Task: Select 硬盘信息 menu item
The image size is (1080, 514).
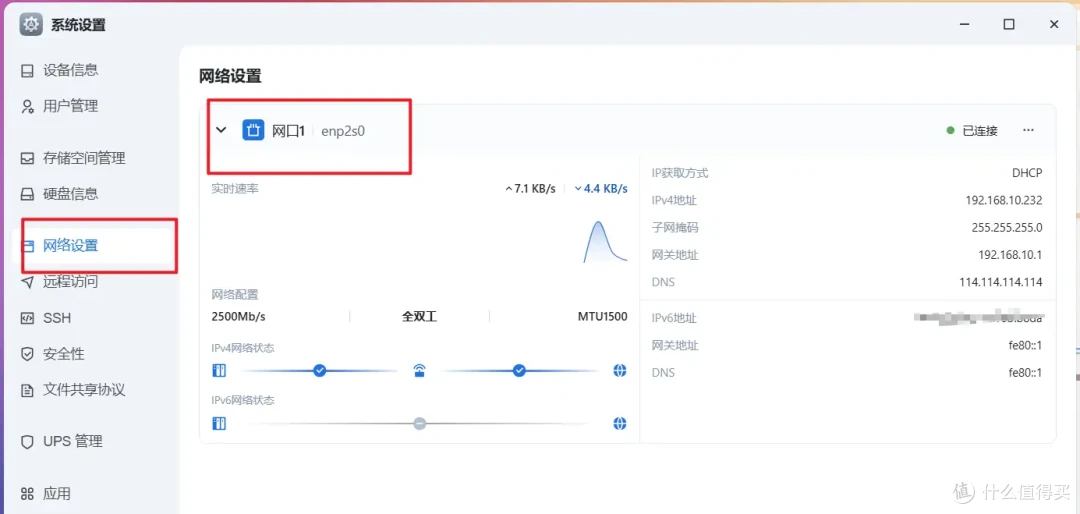Action: tap(70, 194)
